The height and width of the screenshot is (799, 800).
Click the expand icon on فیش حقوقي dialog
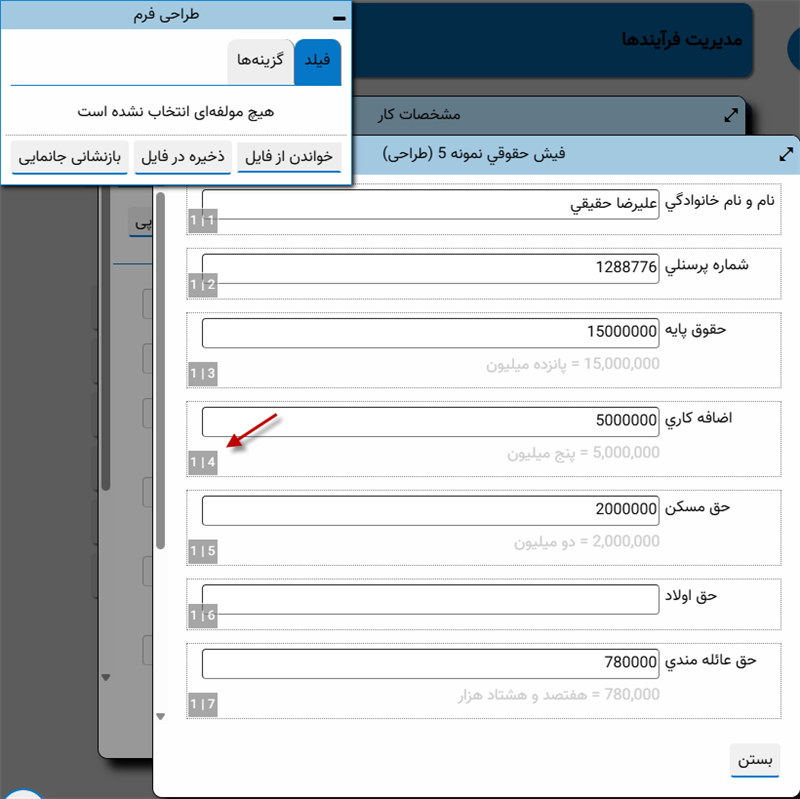(x=786, y=154)
